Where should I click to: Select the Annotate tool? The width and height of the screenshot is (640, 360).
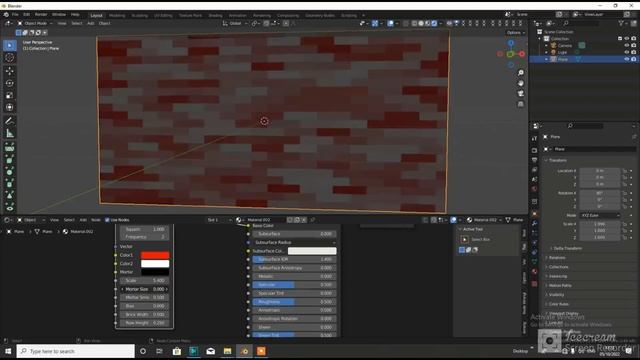[10, 121]
